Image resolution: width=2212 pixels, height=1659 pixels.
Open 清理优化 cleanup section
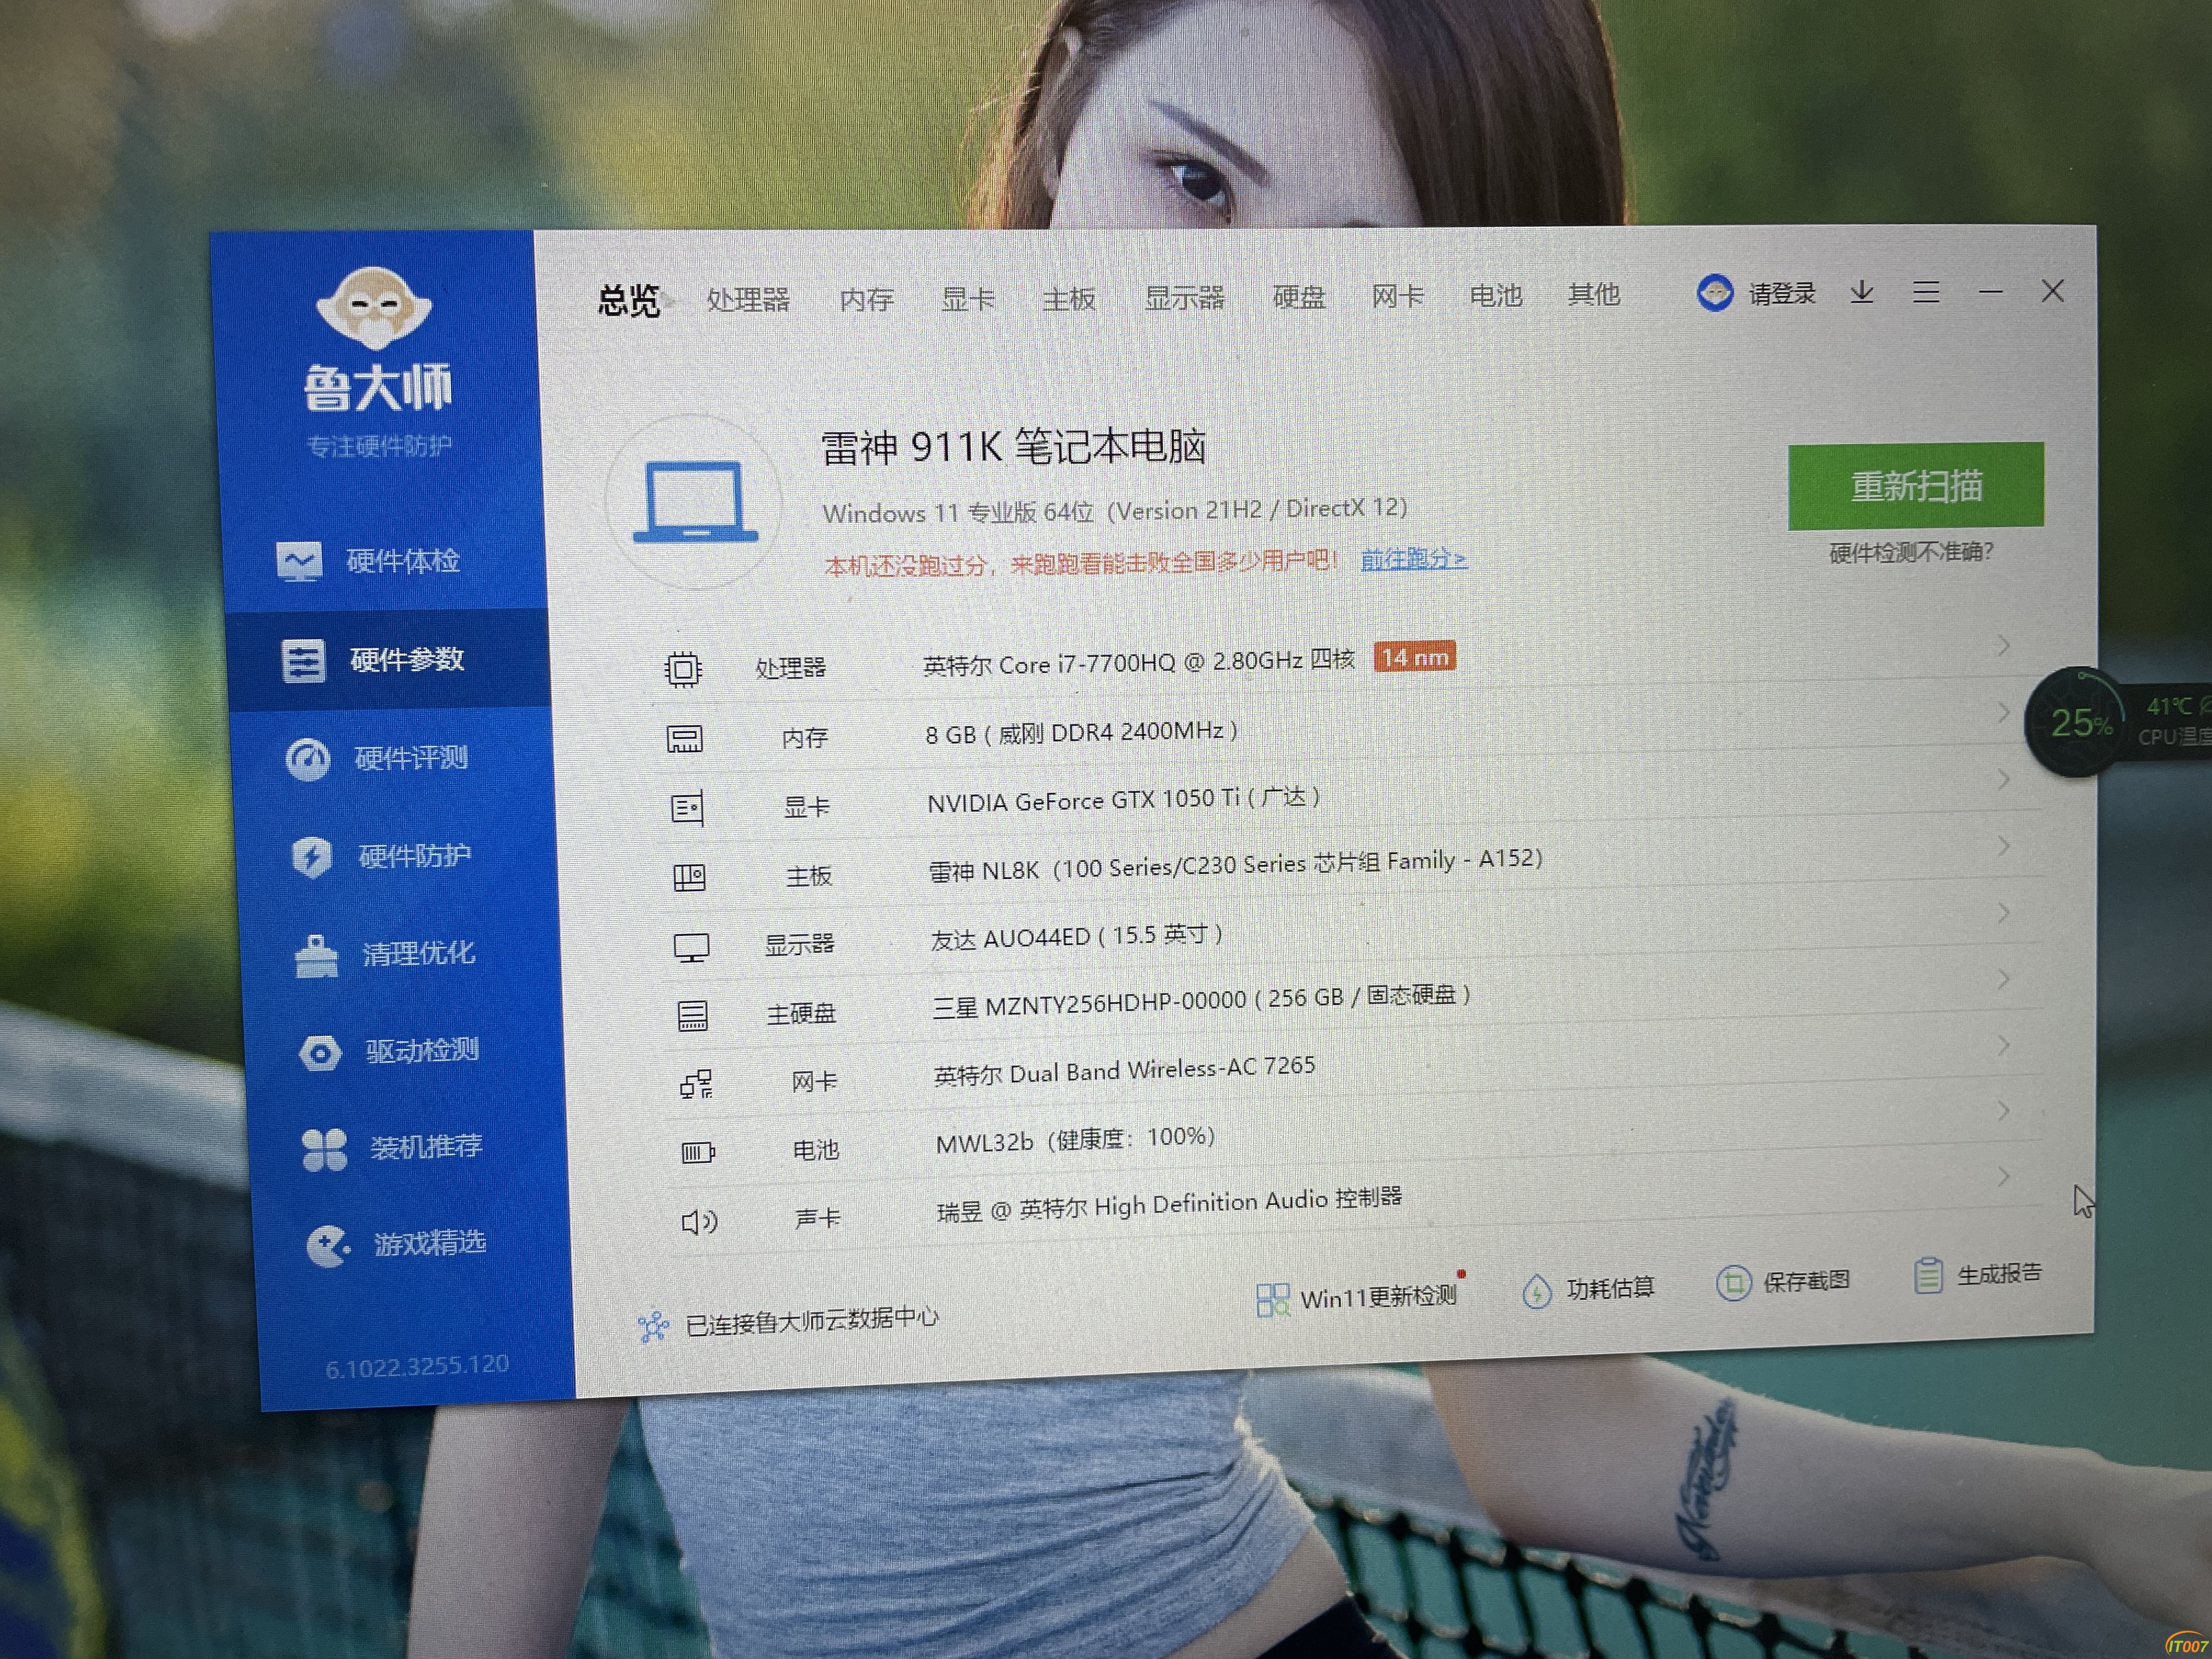(x=385, y=954)
